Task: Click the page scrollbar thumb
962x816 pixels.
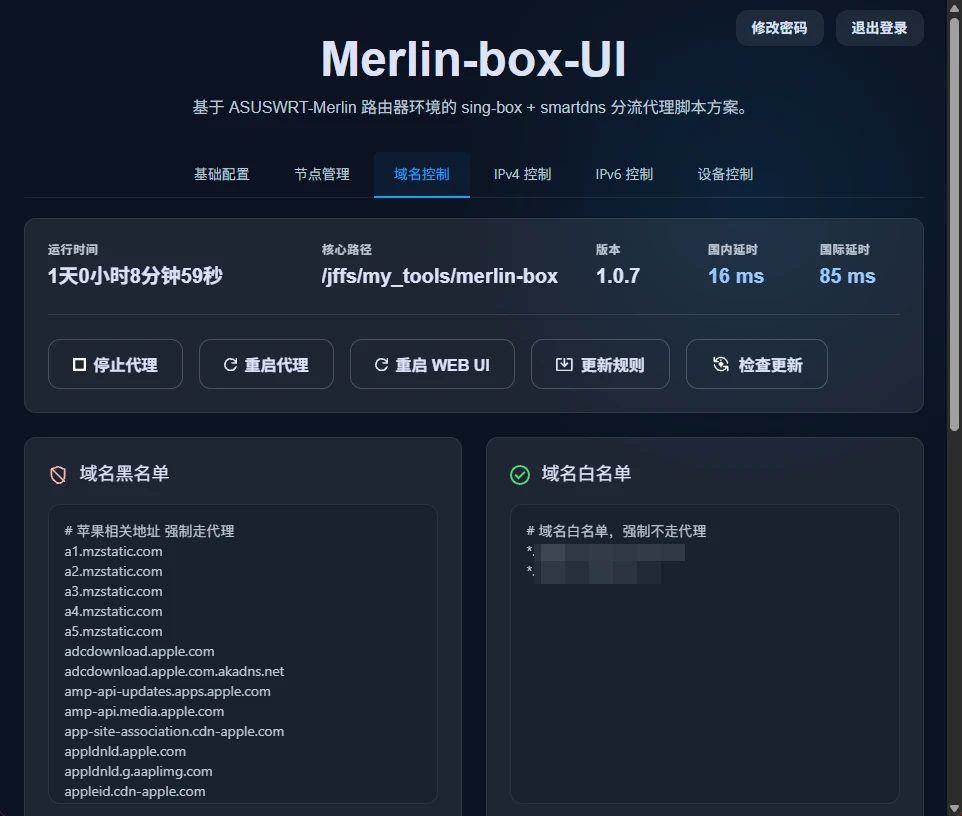Action: click(x=954, y=224)
